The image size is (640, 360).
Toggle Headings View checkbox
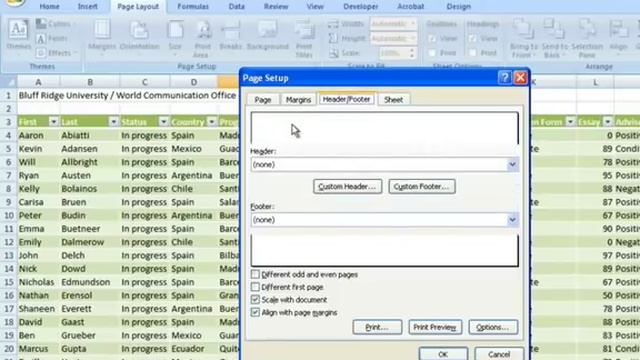click(x=473, y=38)
